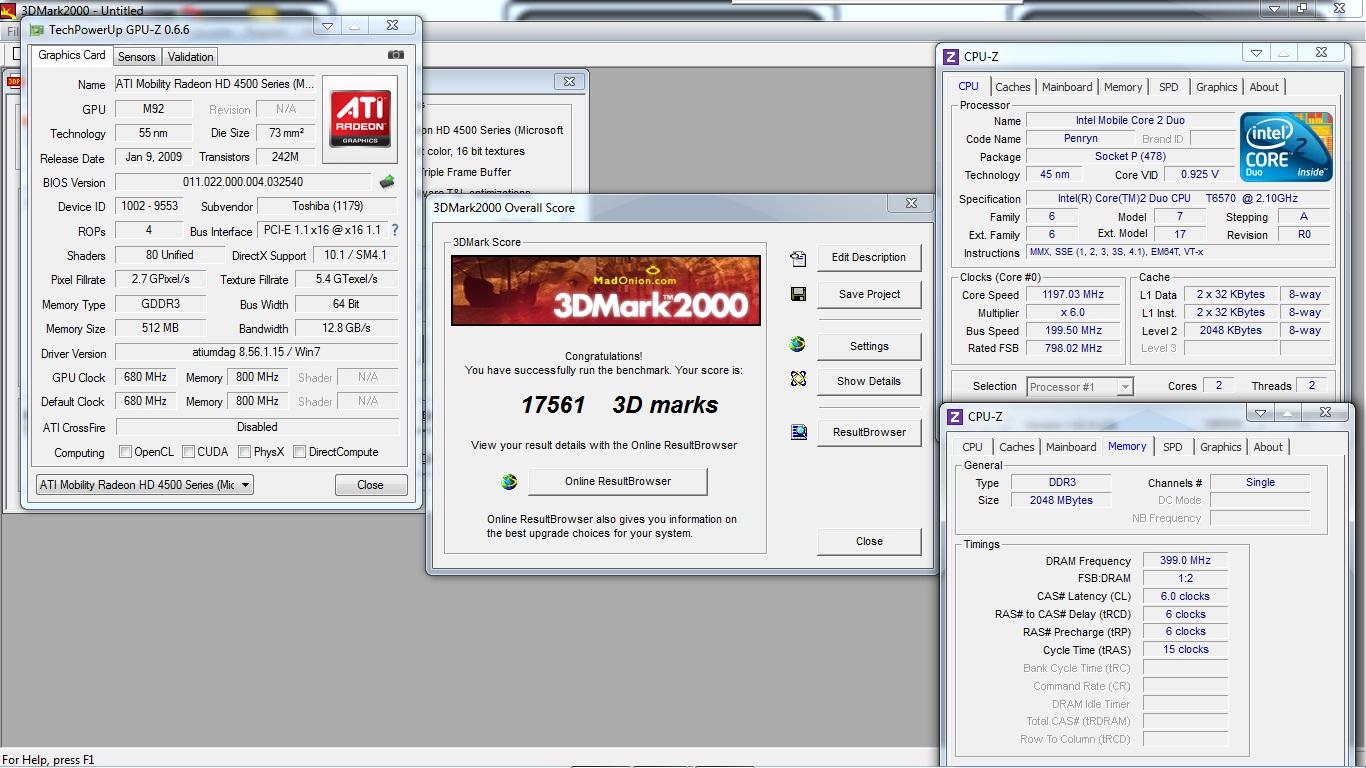Viewport: 1366px width, 768px height.
Task: Click the 3DMark2000 main window title icon
Action: click(9, 10)
